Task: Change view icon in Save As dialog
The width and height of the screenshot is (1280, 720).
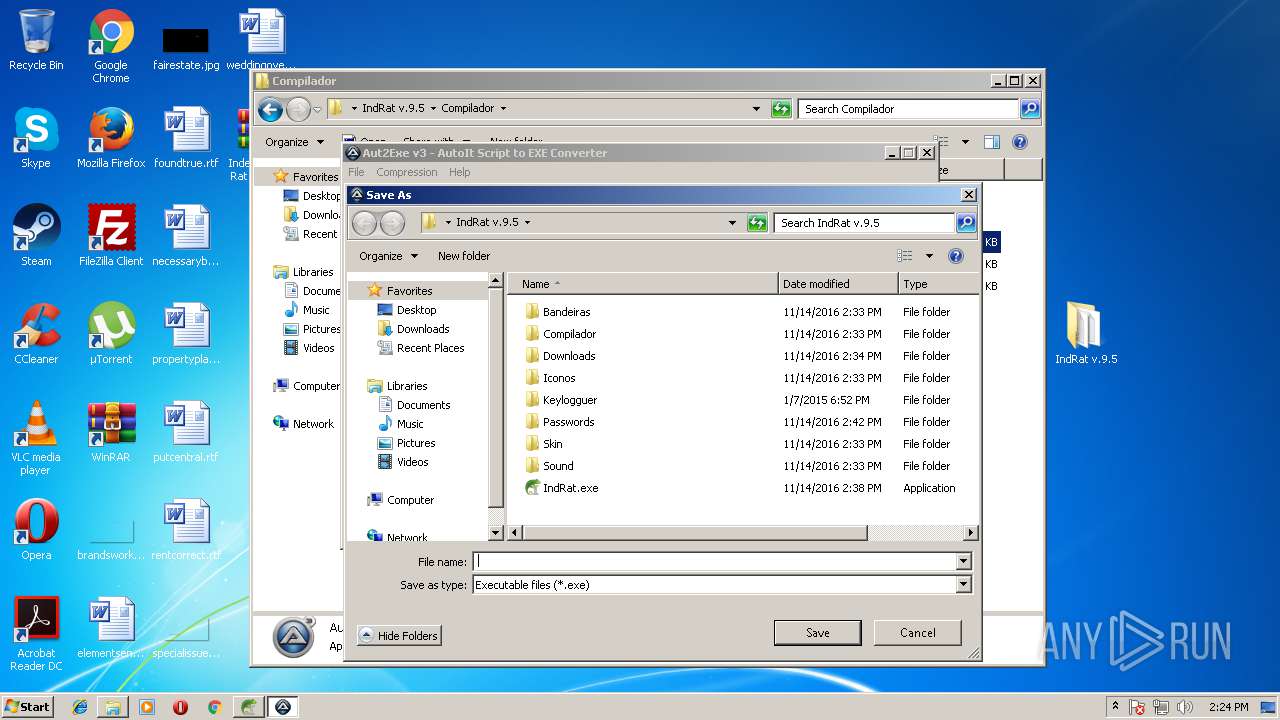Action: coord(905,256)
